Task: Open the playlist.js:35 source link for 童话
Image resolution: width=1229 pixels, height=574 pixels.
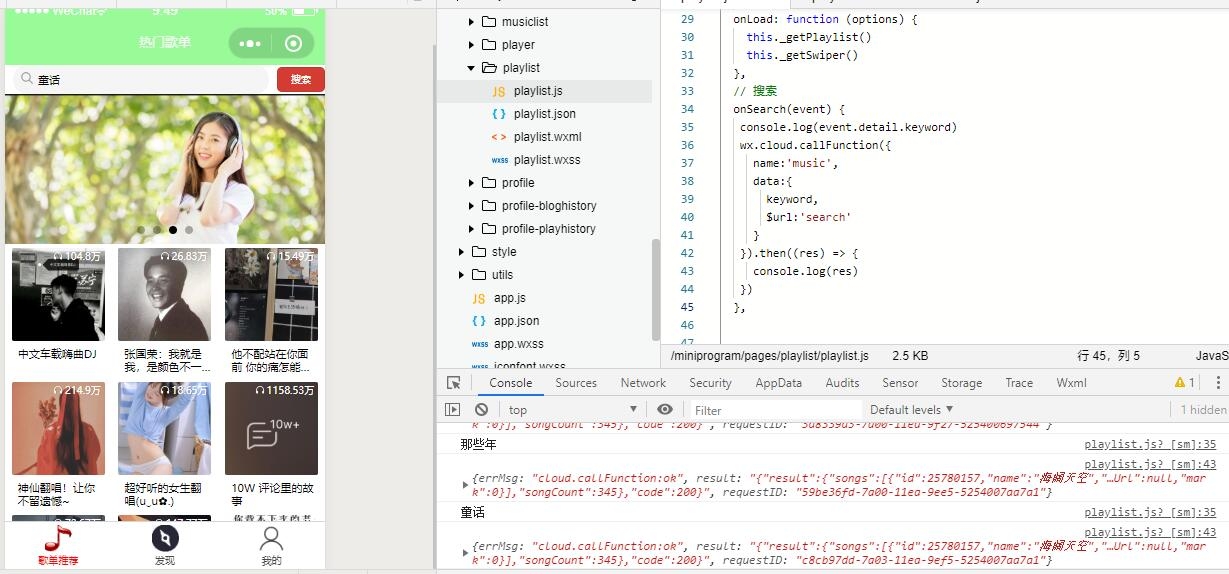Action: (1150, 512)
